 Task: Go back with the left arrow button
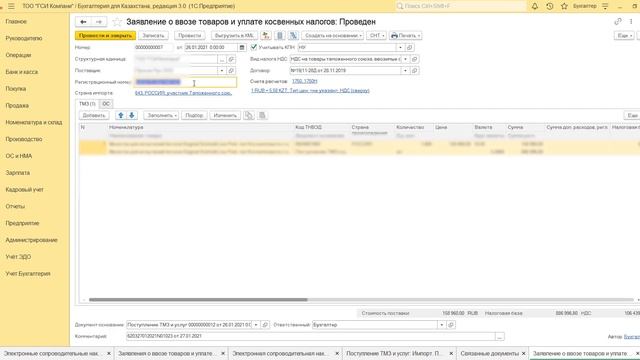click(x=83, y=22)
